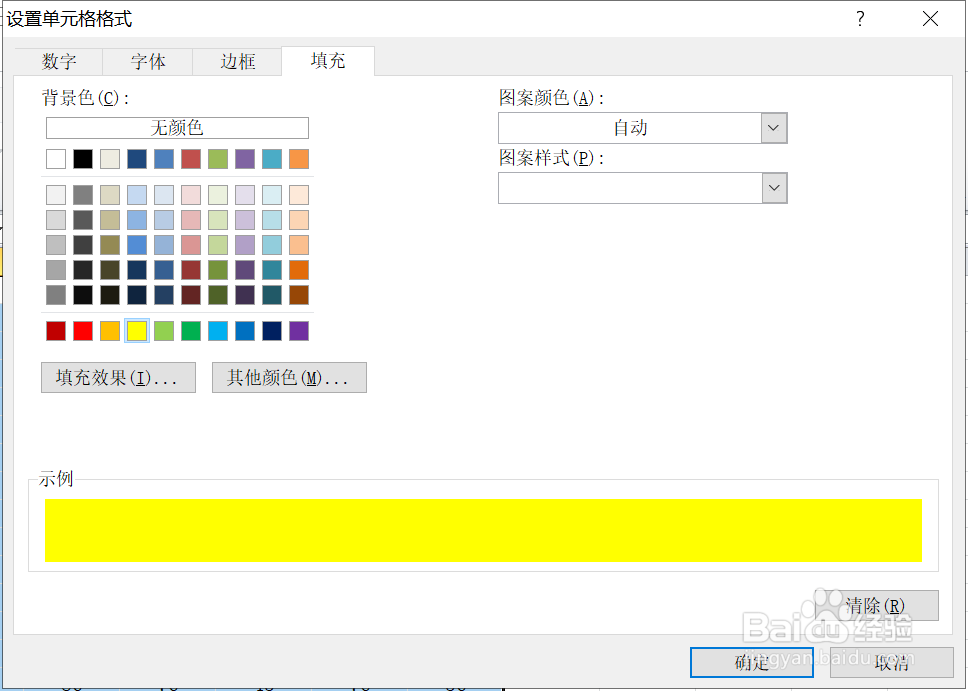Click the yellow 示例 preview area
Screen dimensions: 968x691
click(x=483, y=530)
